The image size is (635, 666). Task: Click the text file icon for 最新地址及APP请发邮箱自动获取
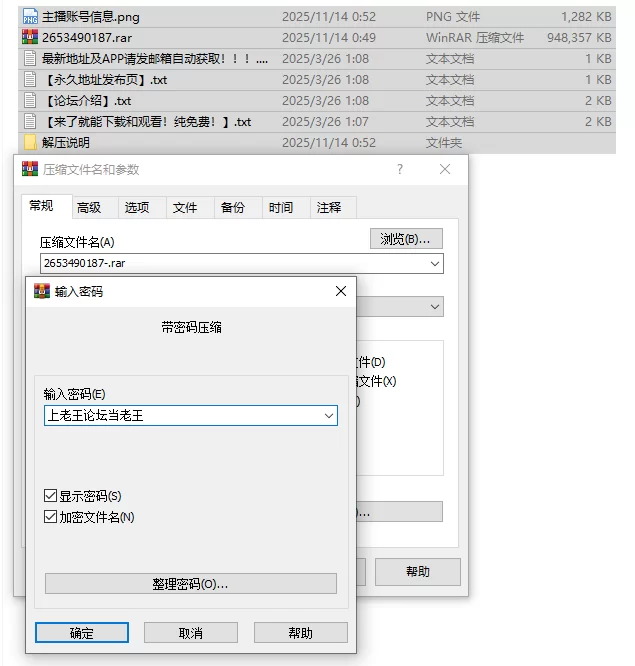(x=30, y=59)
